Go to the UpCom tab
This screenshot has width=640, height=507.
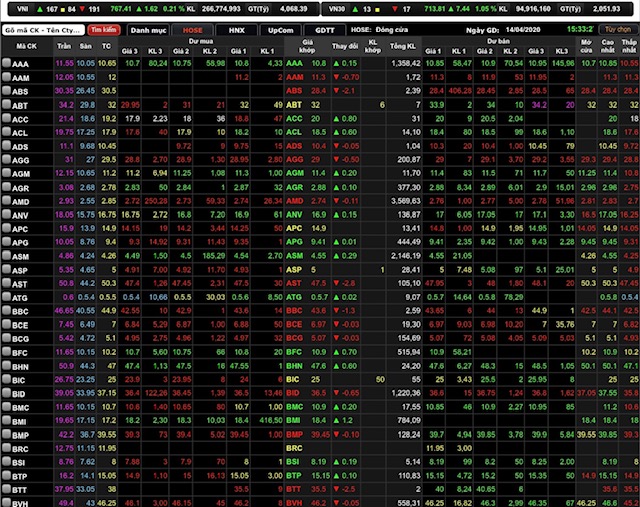[281, 30]
